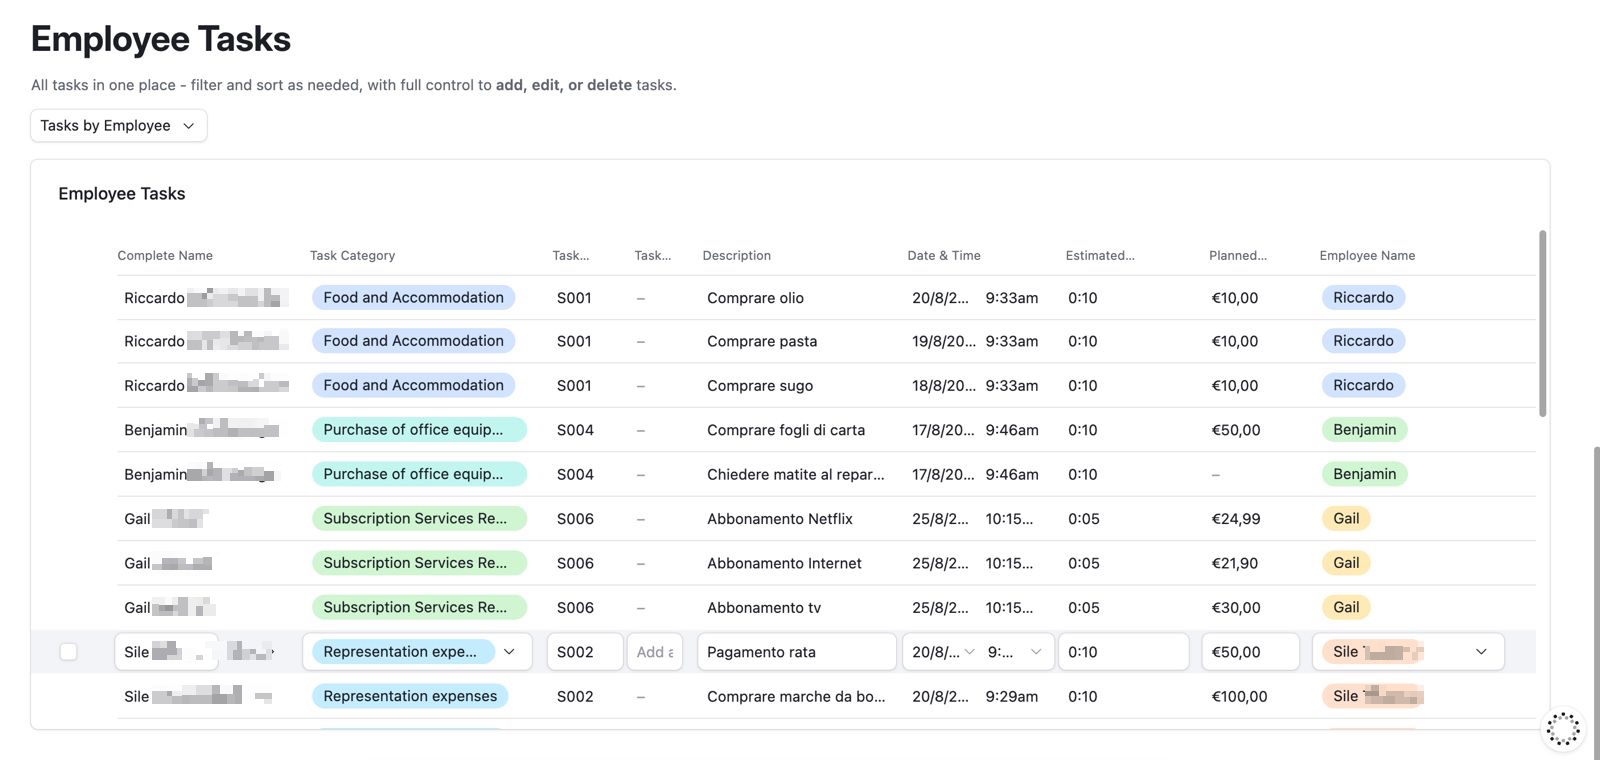Click the Benjamin tag in Comprare fogli di carta row

coord(1364,430)
